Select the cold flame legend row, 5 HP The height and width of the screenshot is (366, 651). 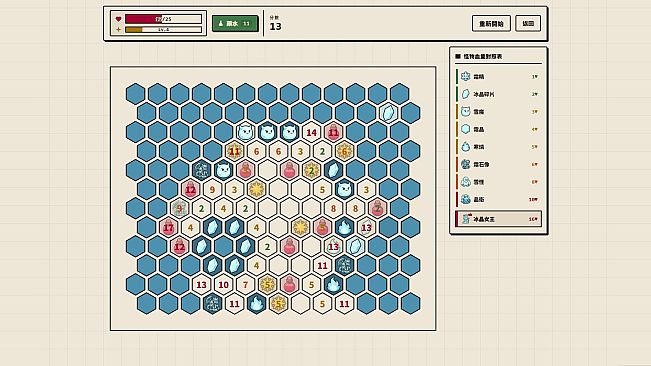[499, 147]
